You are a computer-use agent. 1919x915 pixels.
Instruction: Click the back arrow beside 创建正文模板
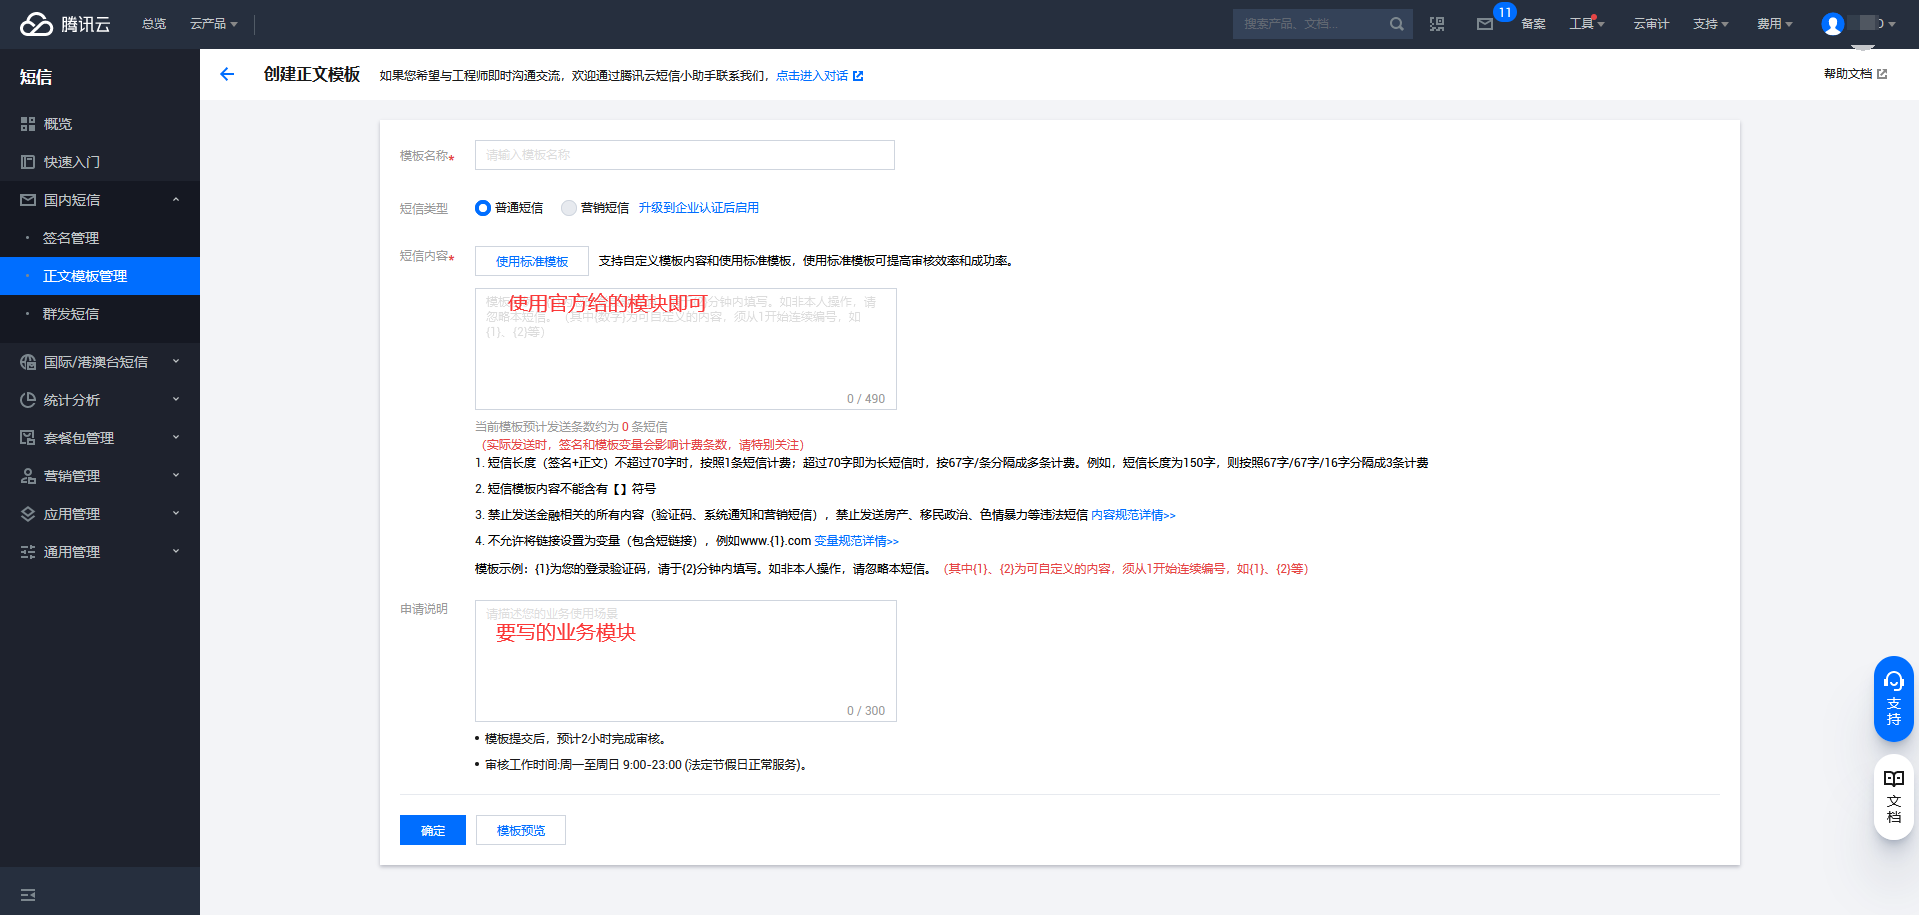227,74
